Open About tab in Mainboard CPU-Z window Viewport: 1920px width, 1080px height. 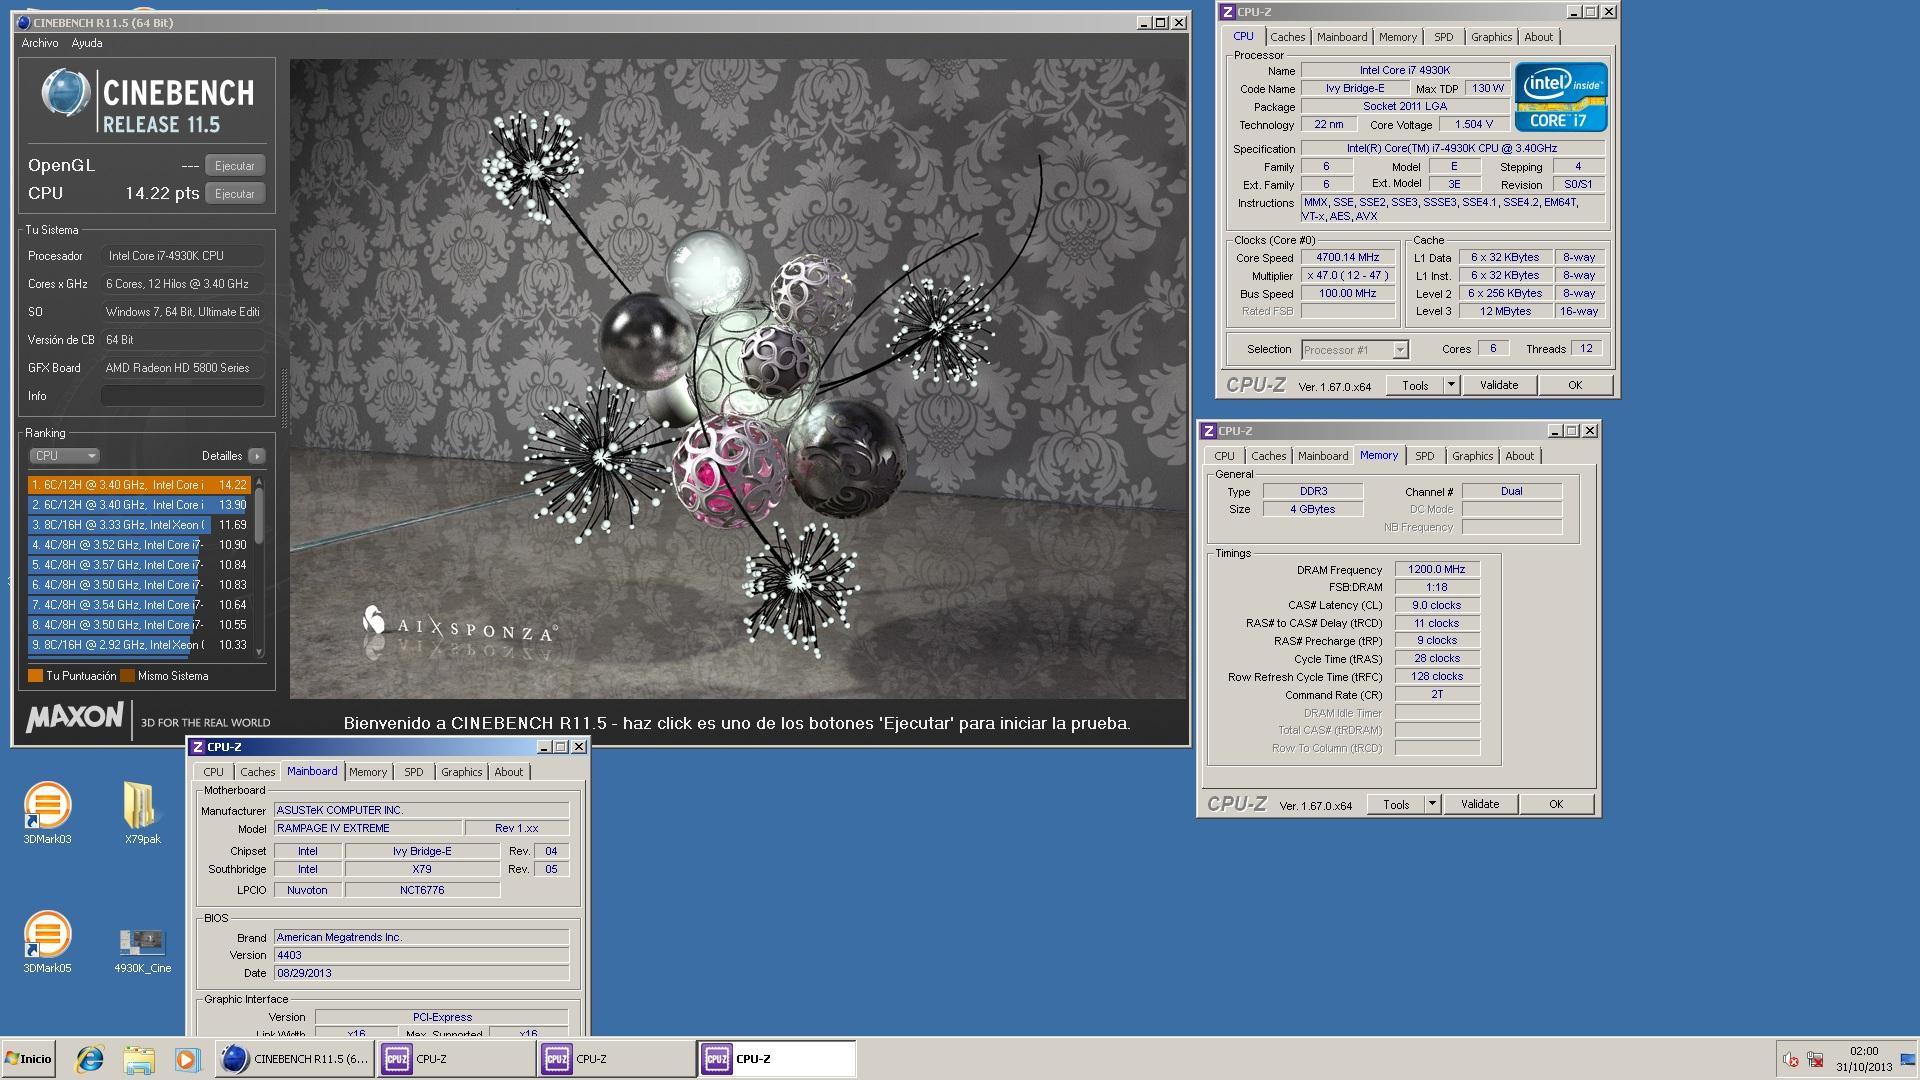(508, 772)
